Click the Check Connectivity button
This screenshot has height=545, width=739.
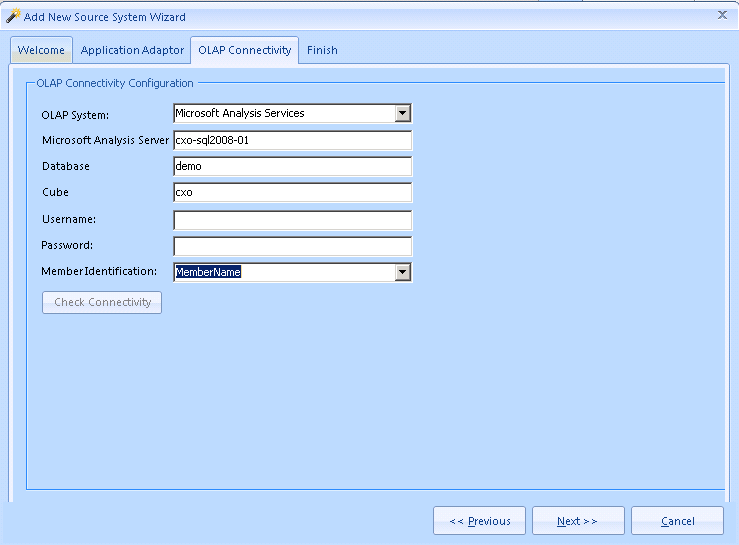102,302
